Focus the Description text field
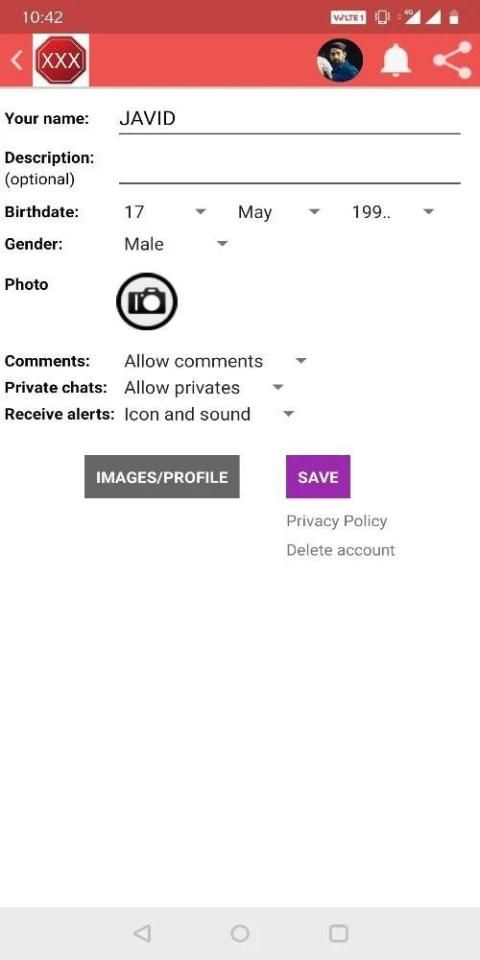Viewport: 480px width, 960px height. pyautogui.click(x=290, y=167)
